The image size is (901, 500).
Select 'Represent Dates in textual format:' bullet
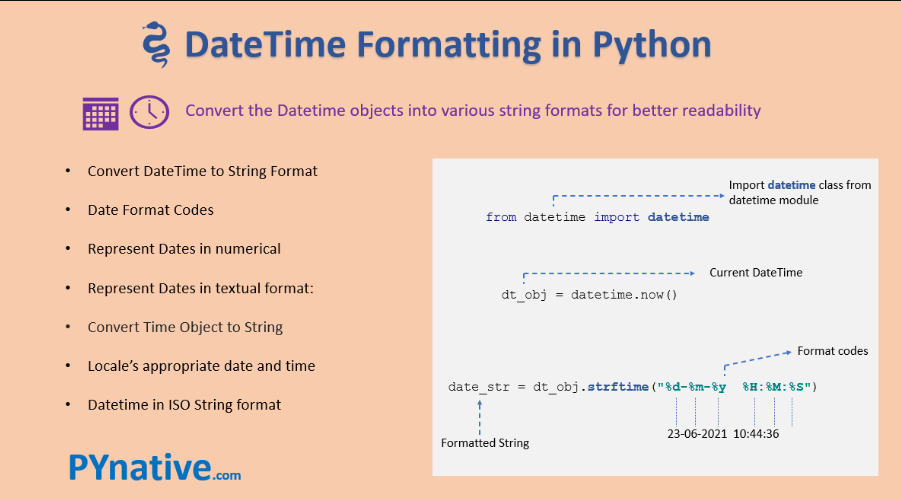coord(201,288)
